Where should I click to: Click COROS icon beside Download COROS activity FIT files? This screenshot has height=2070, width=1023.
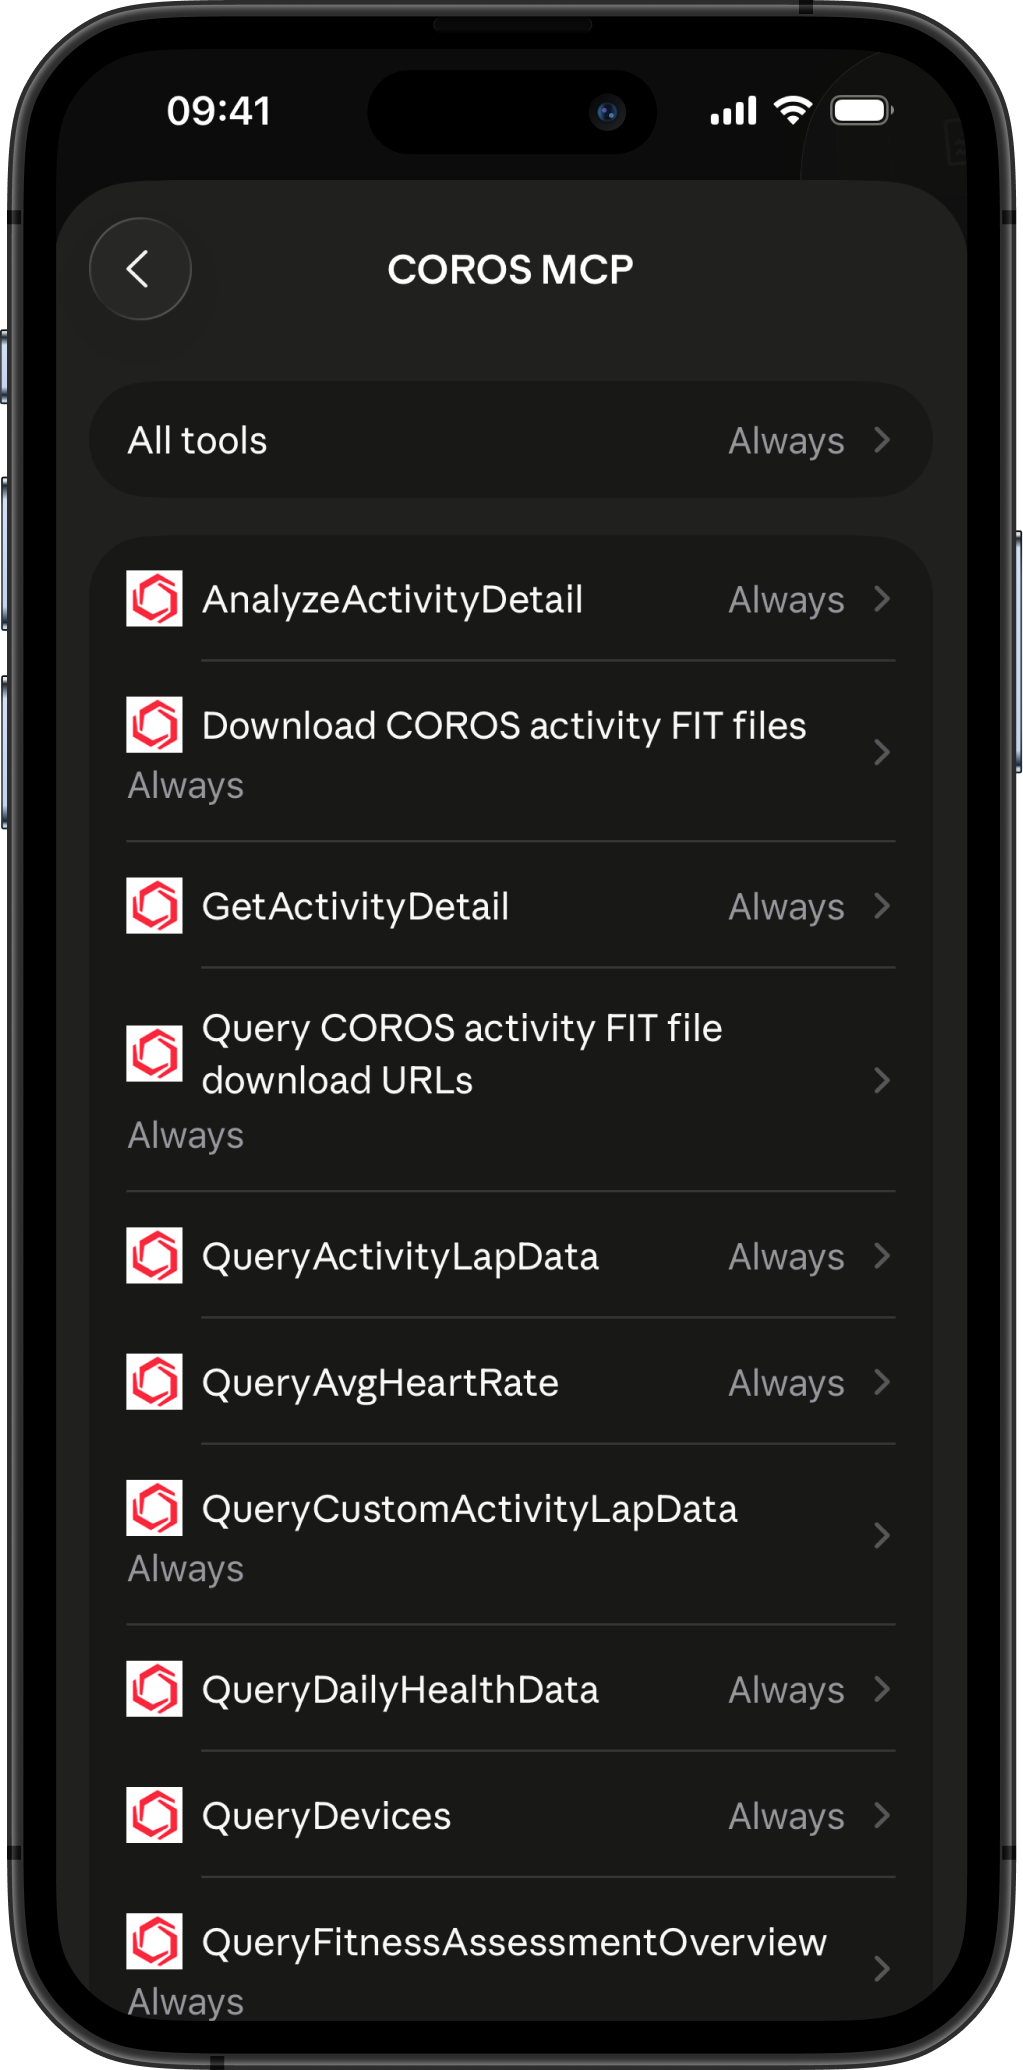tap(154, 725)
